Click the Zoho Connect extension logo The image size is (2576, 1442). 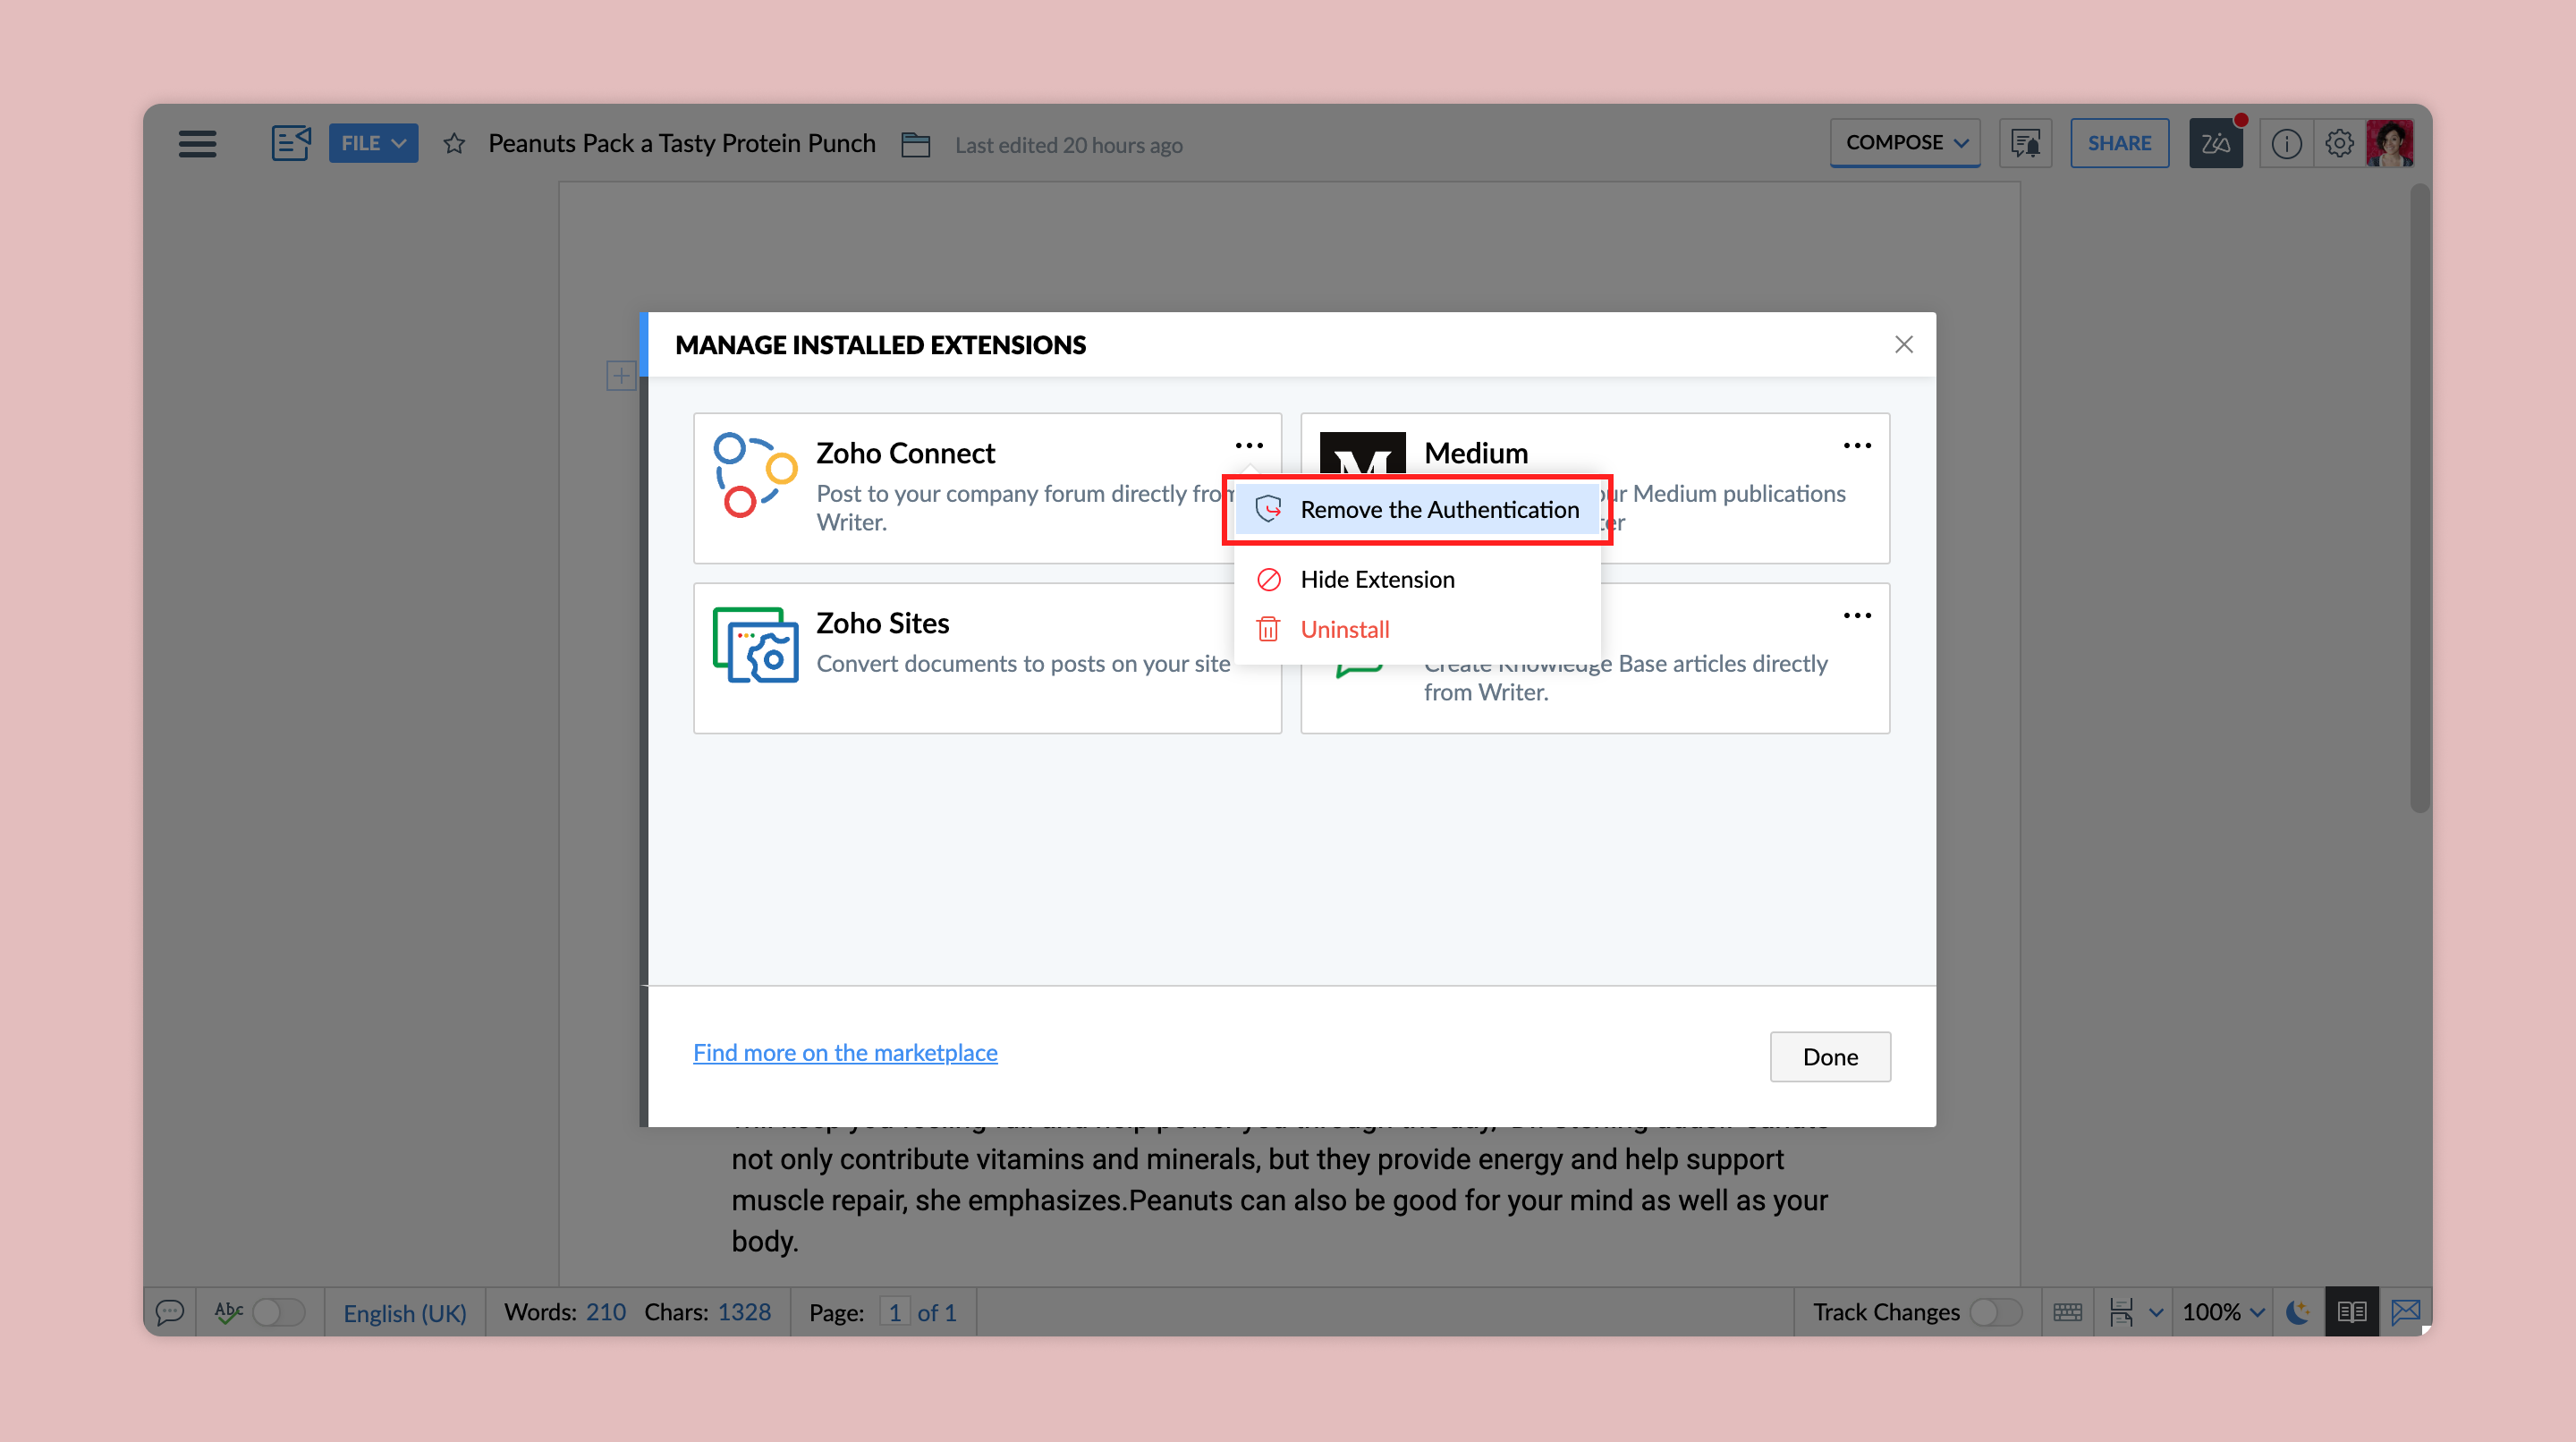coord(755,475)
